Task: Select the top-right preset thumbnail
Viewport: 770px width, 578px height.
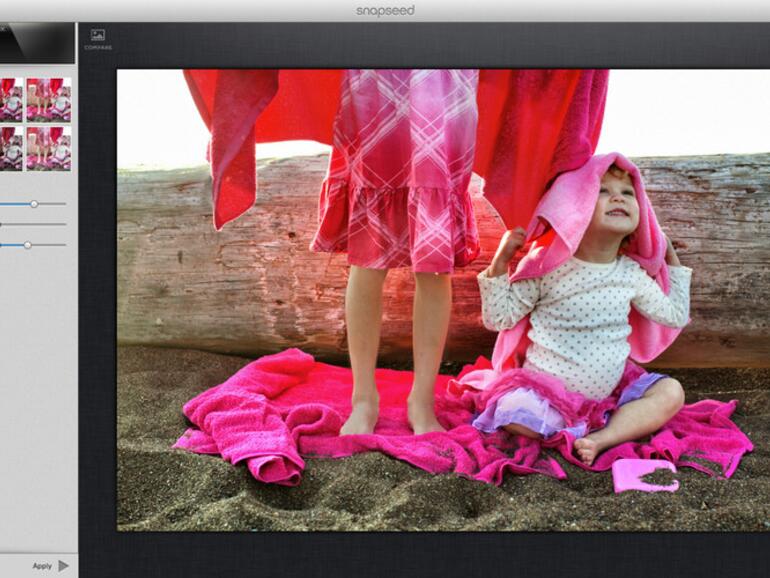Action: [x=48, y=99]
